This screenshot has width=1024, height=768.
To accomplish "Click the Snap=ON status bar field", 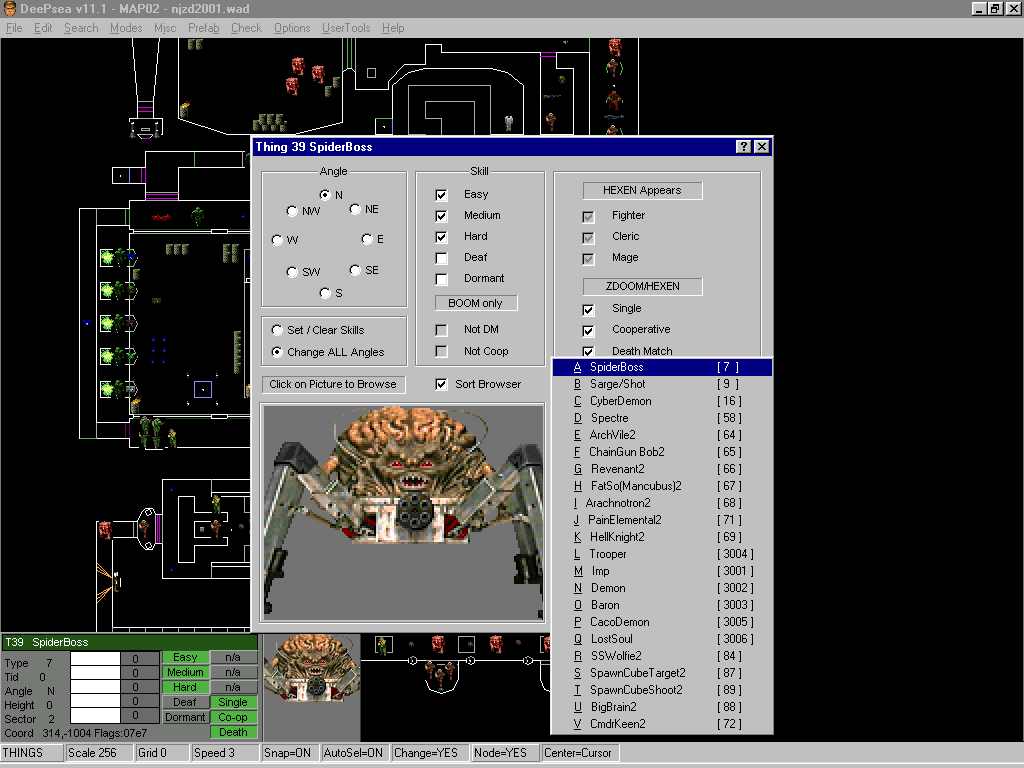I will coord(288,753).
